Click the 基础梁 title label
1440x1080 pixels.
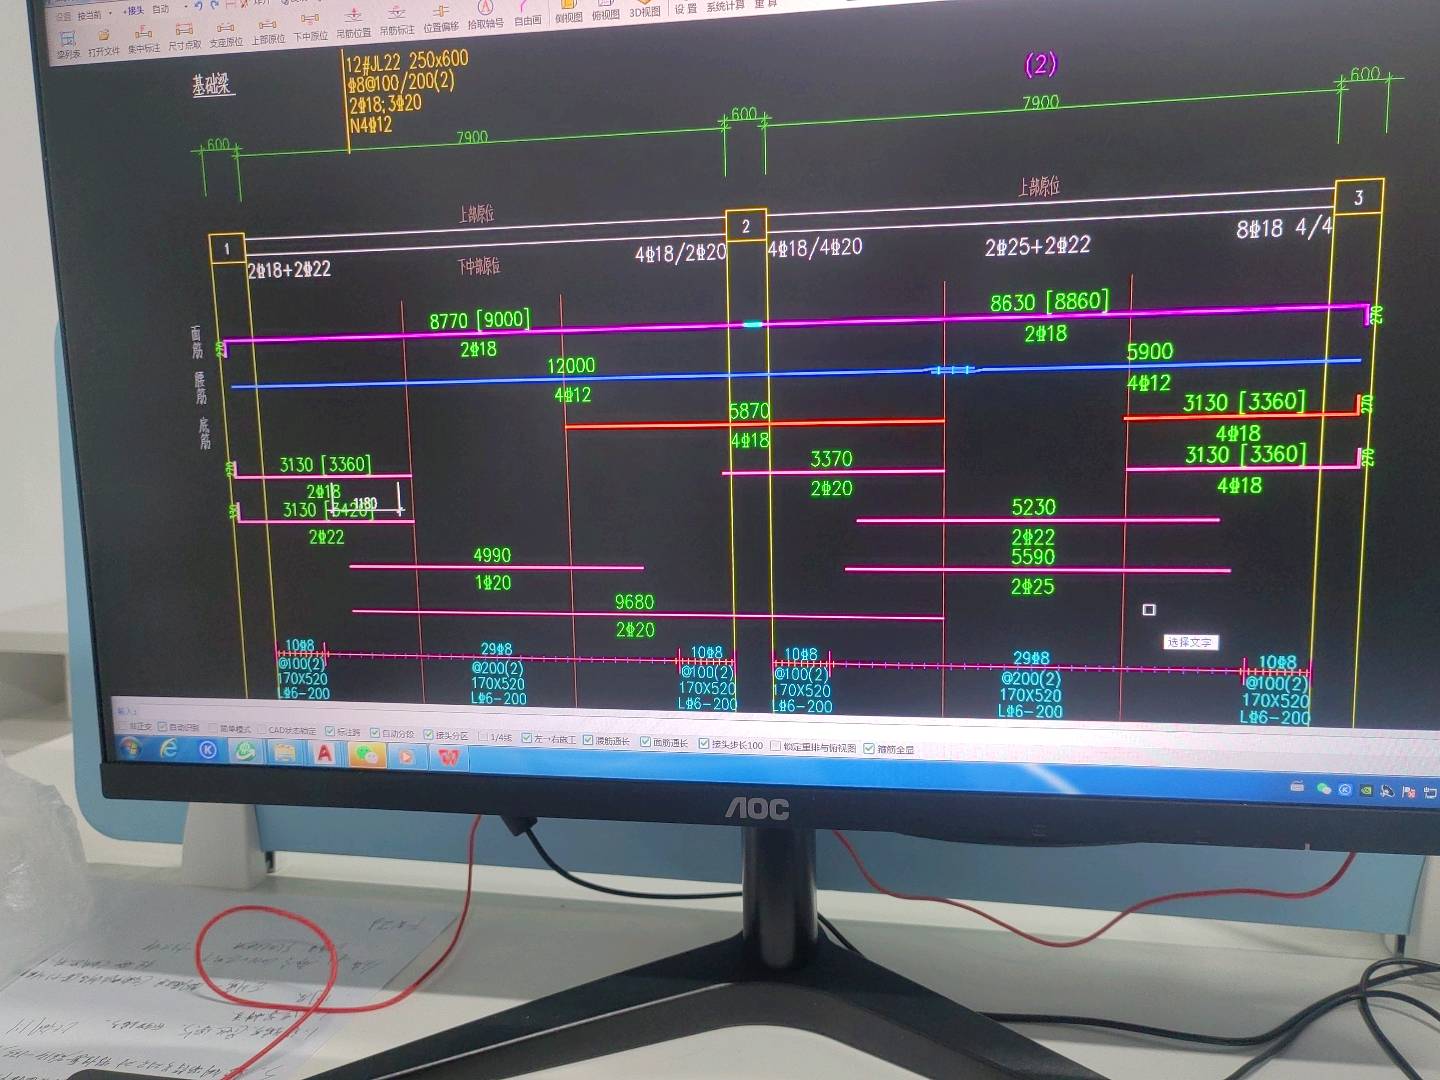(212, 85)
